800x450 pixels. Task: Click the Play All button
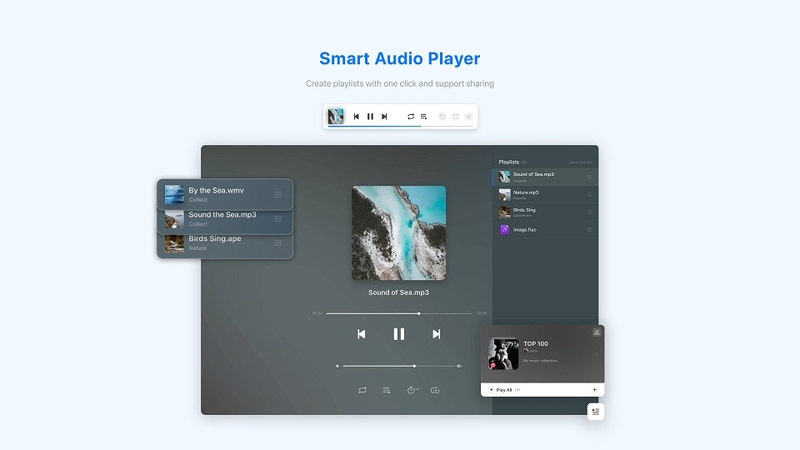(501, 390)
